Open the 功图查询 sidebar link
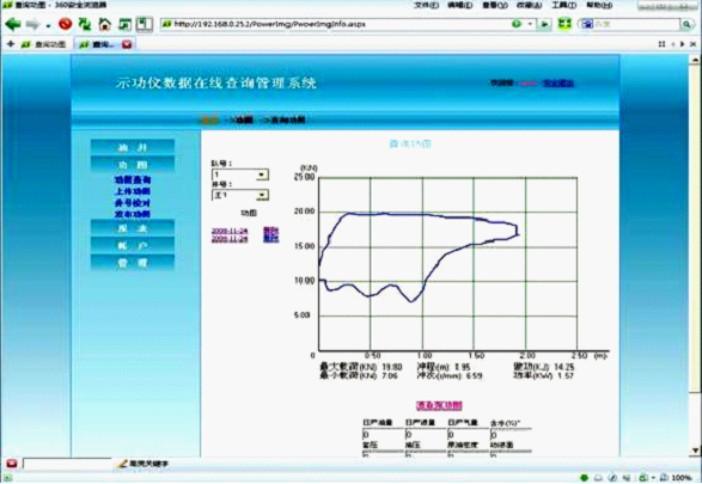 133,180
